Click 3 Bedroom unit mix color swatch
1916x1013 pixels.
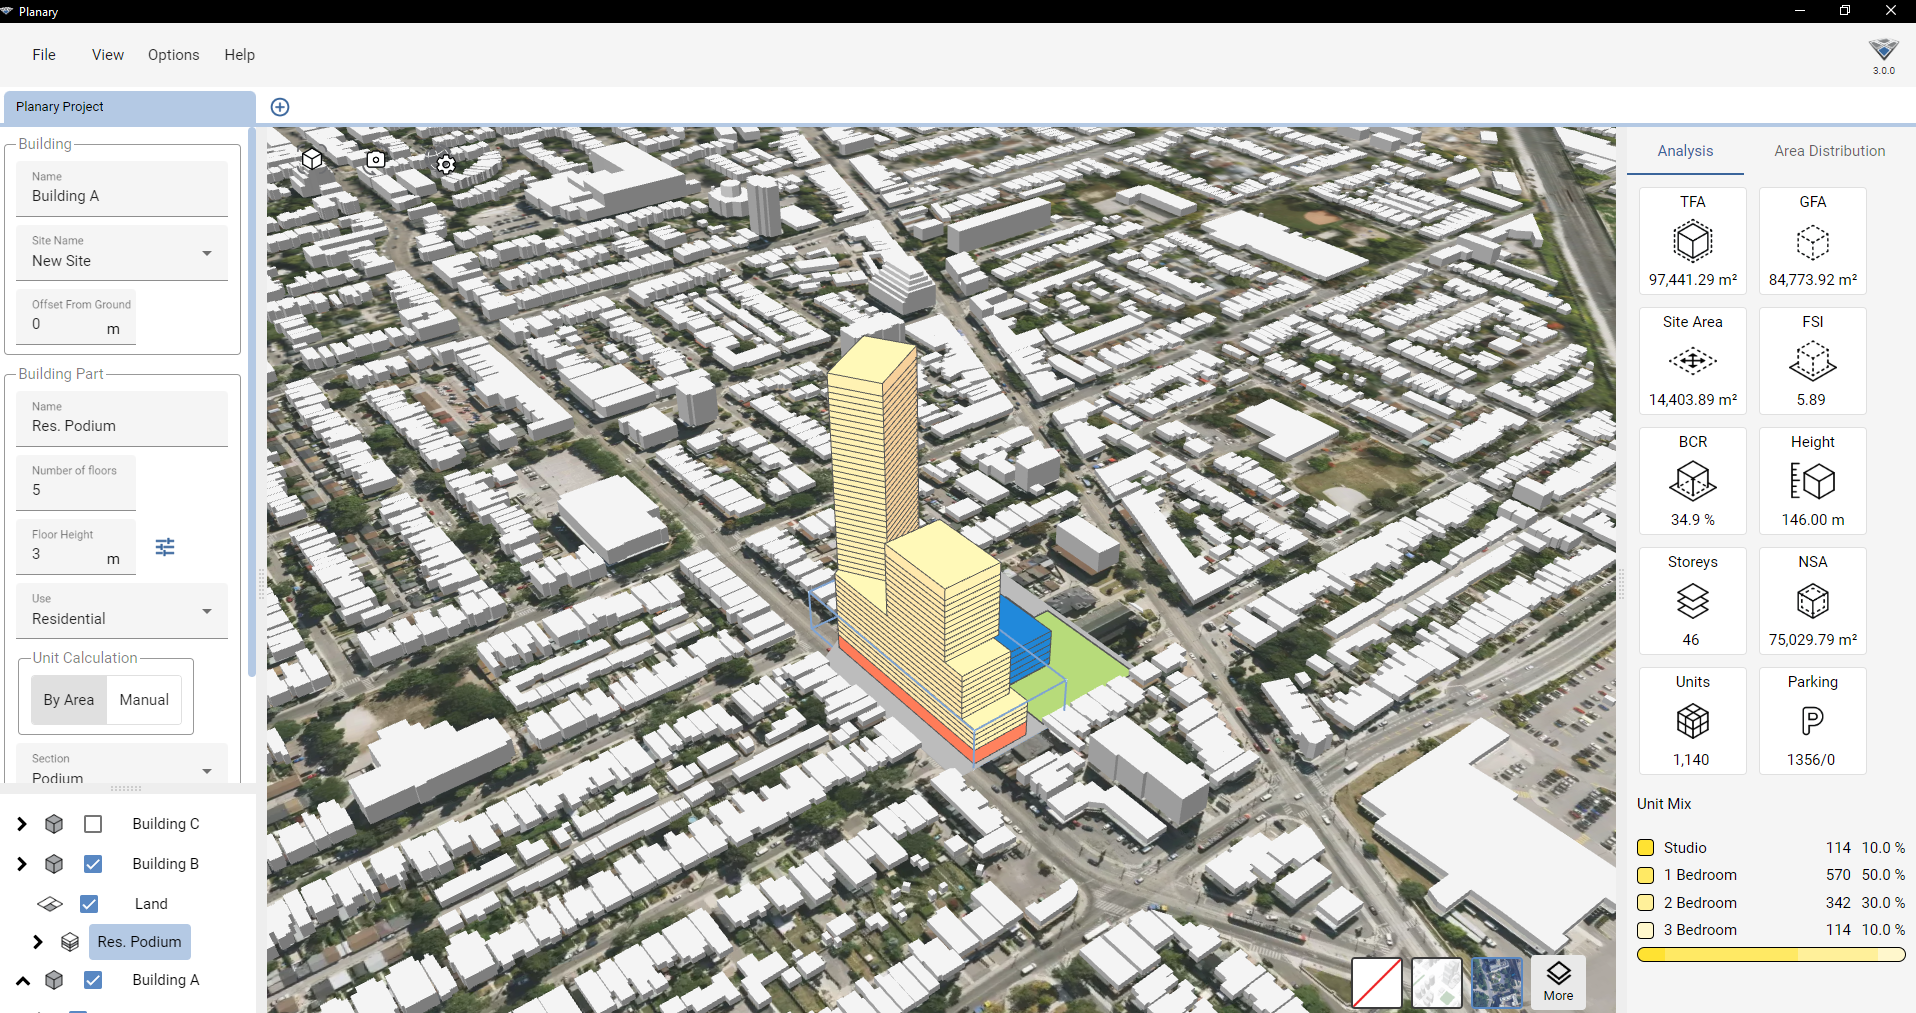point(1646,930)
